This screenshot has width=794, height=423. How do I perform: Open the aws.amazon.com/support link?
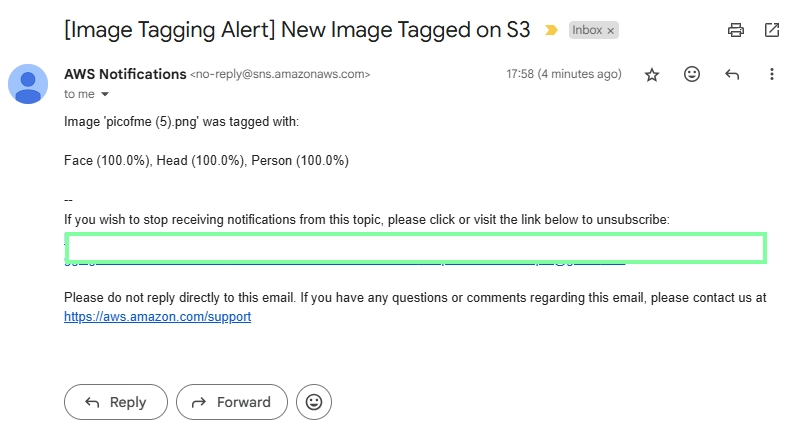pyautogui.click(x=157, y=317)
